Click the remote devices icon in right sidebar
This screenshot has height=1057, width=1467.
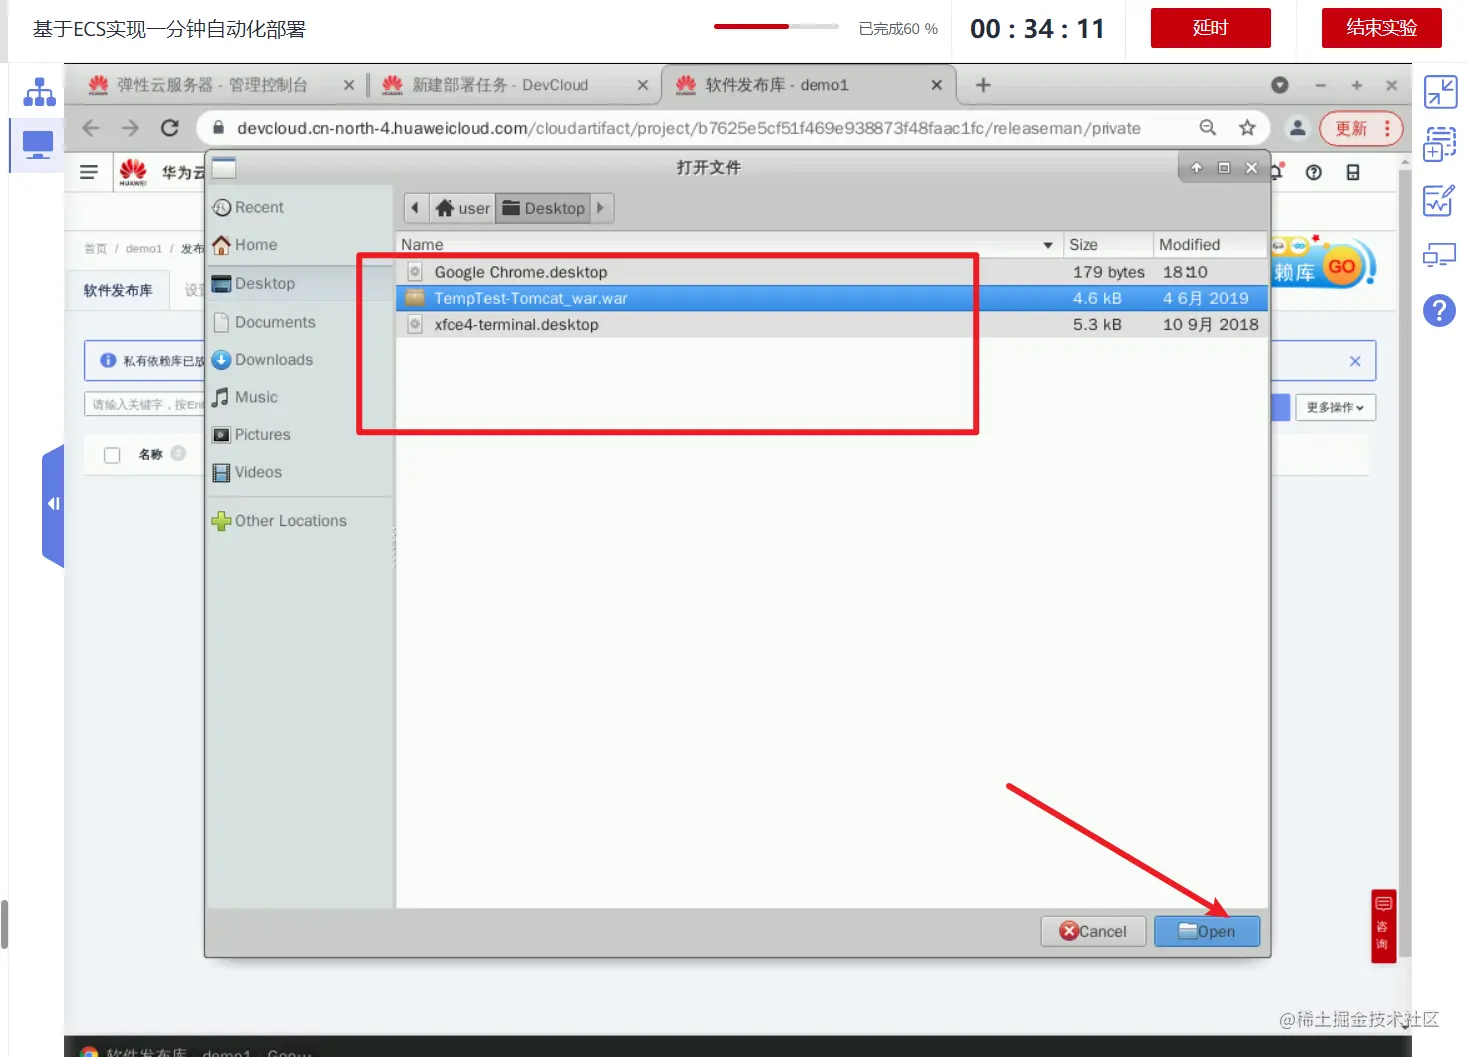point(1440,255)
